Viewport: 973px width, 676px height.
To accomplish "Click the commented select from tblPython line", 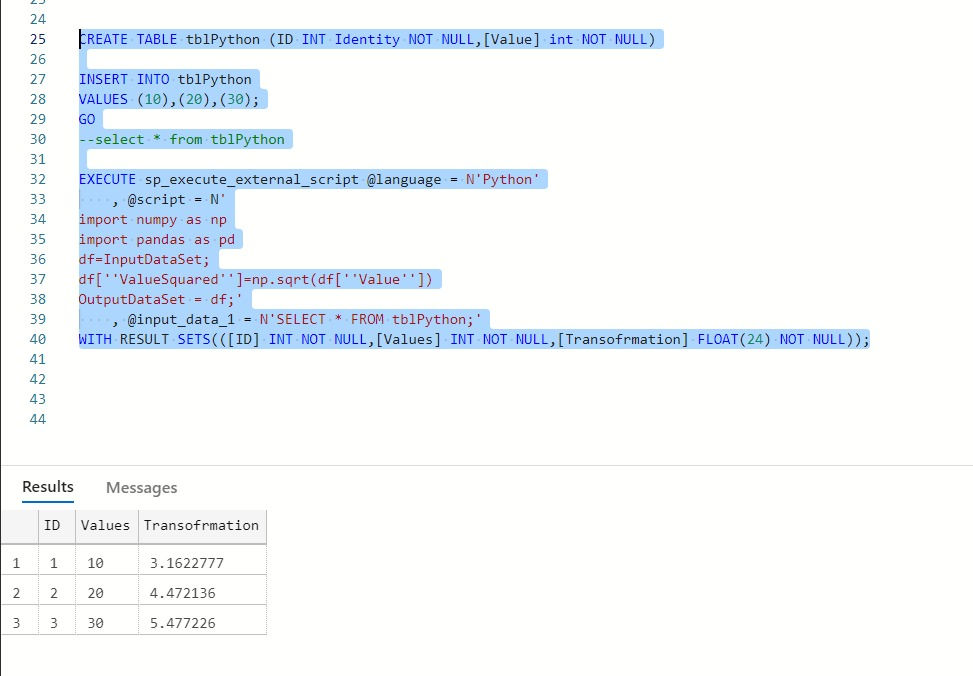I will tap(182, 140).
